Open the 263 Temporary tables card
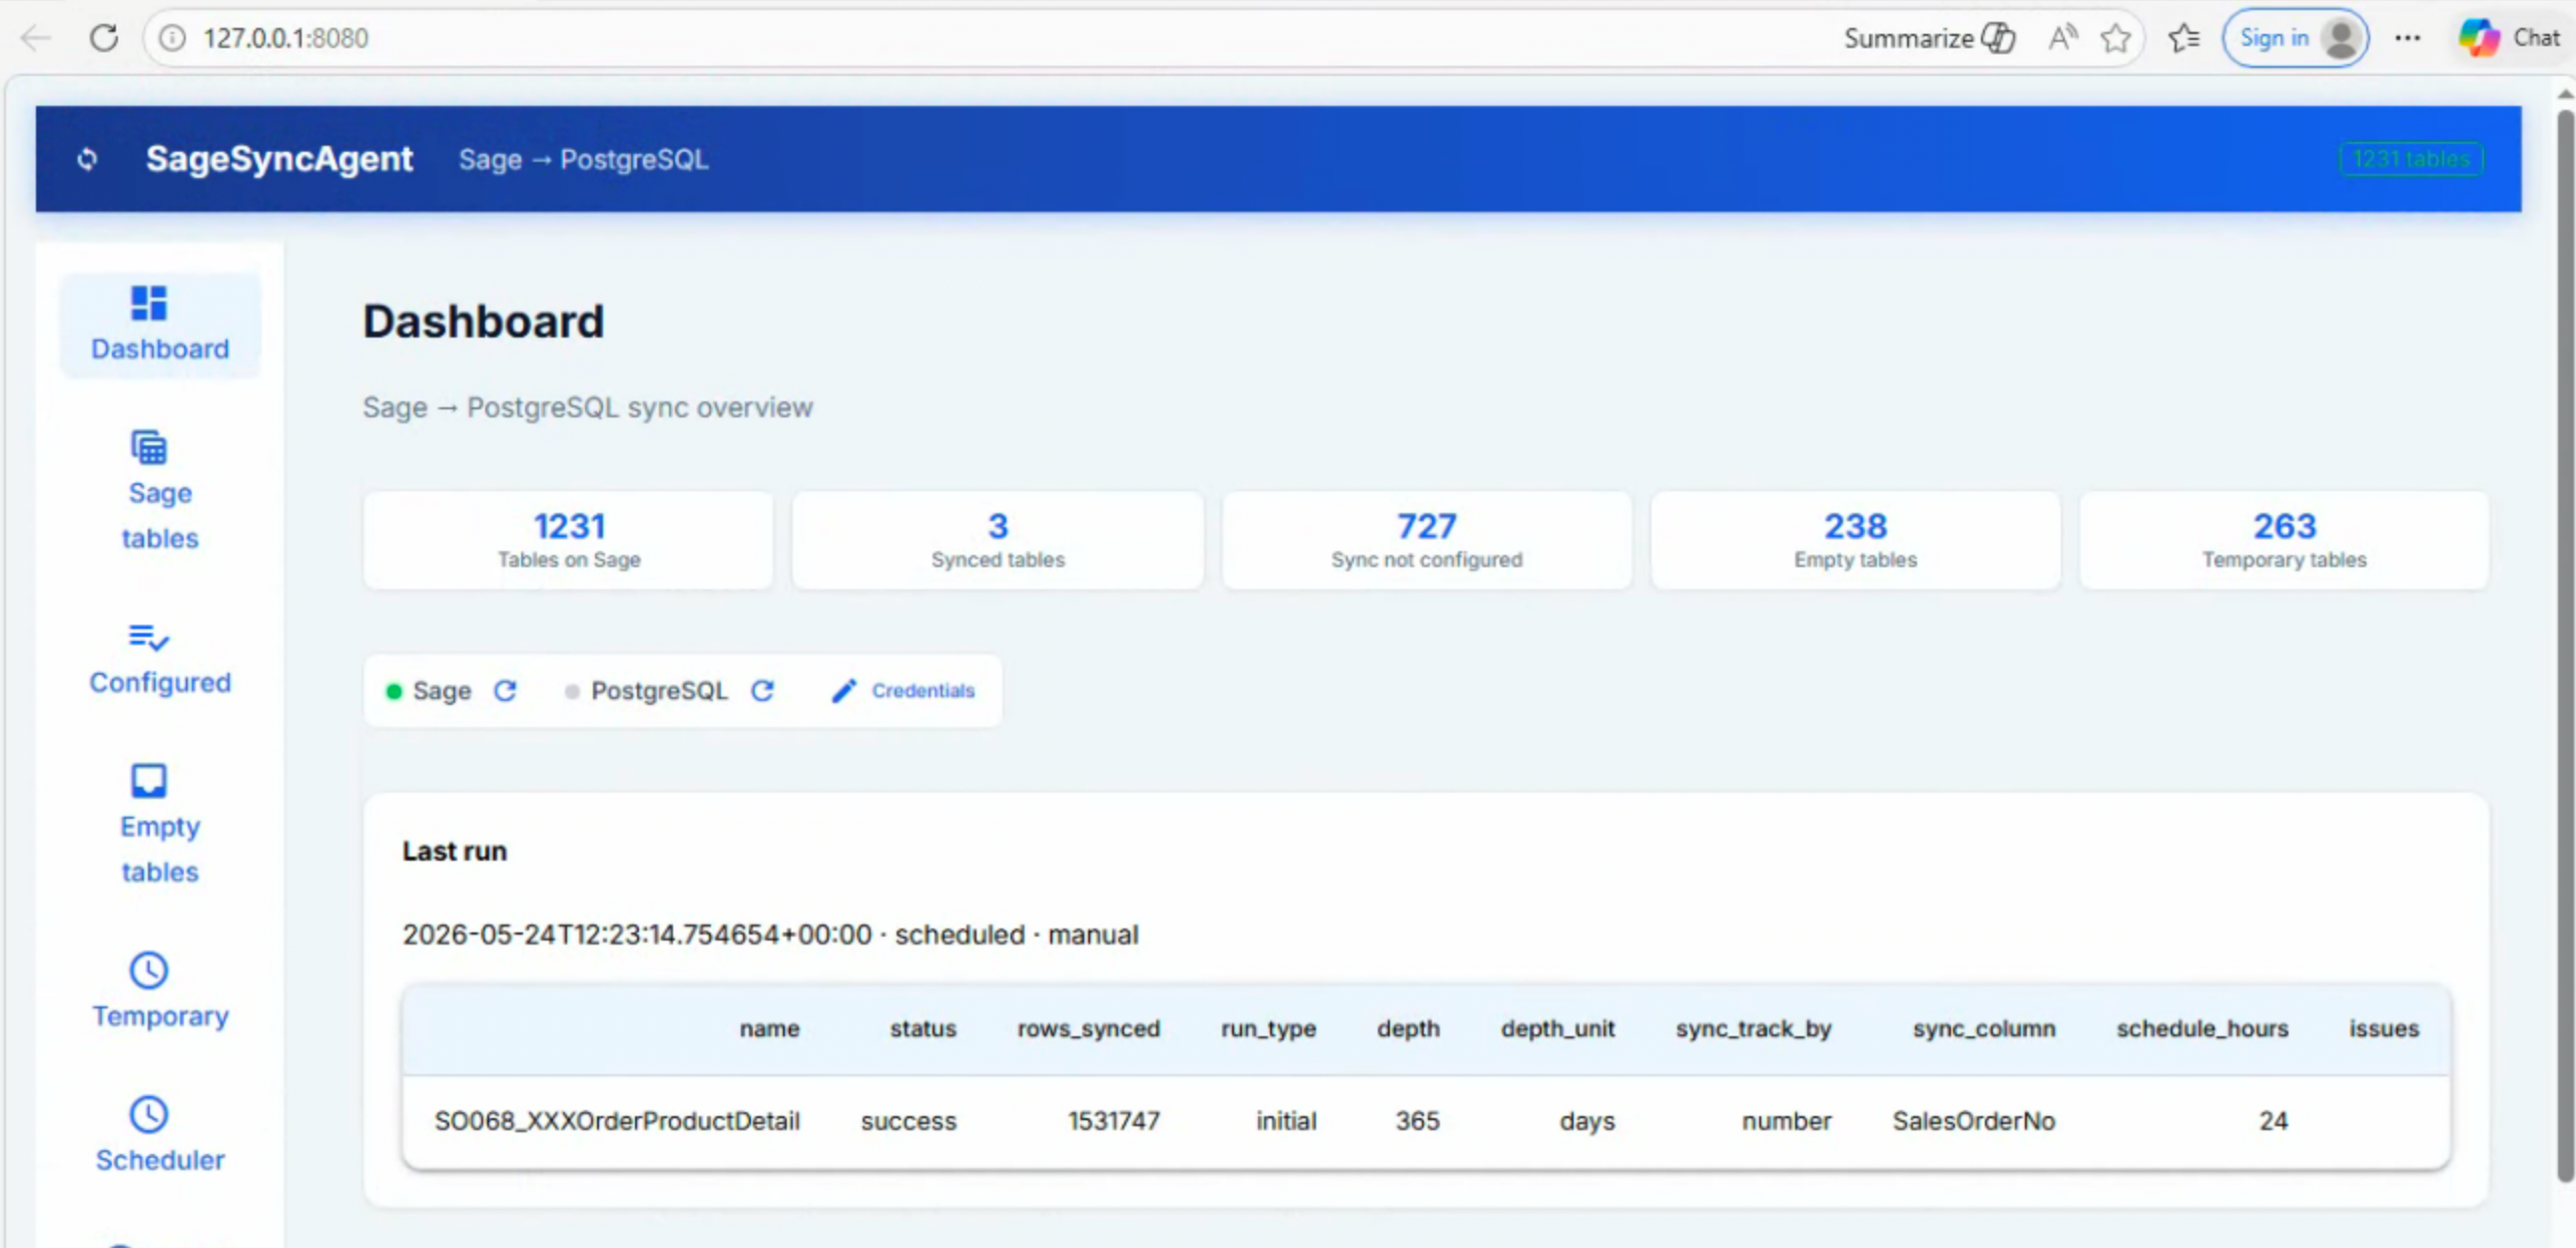The height and width of the screenshot is (1248, 2576). pyautogui.click(x=2285, y=540)
